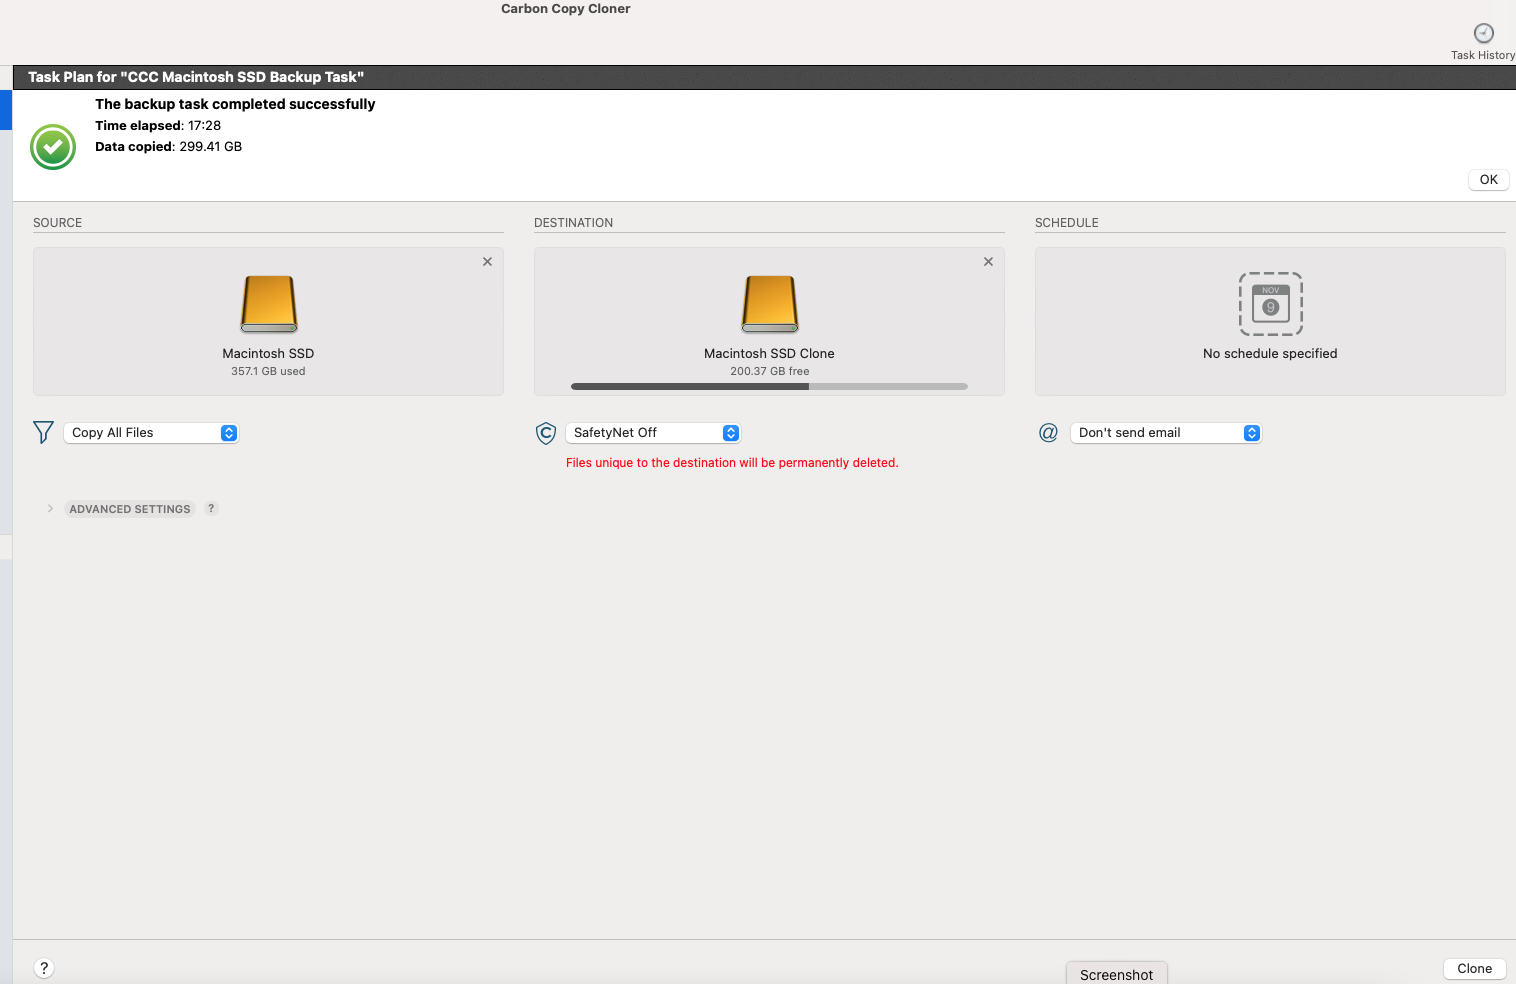The image size is (1516, 984).
Task: Open the Advanced Settings help question mark
Action: coord(211,508)
